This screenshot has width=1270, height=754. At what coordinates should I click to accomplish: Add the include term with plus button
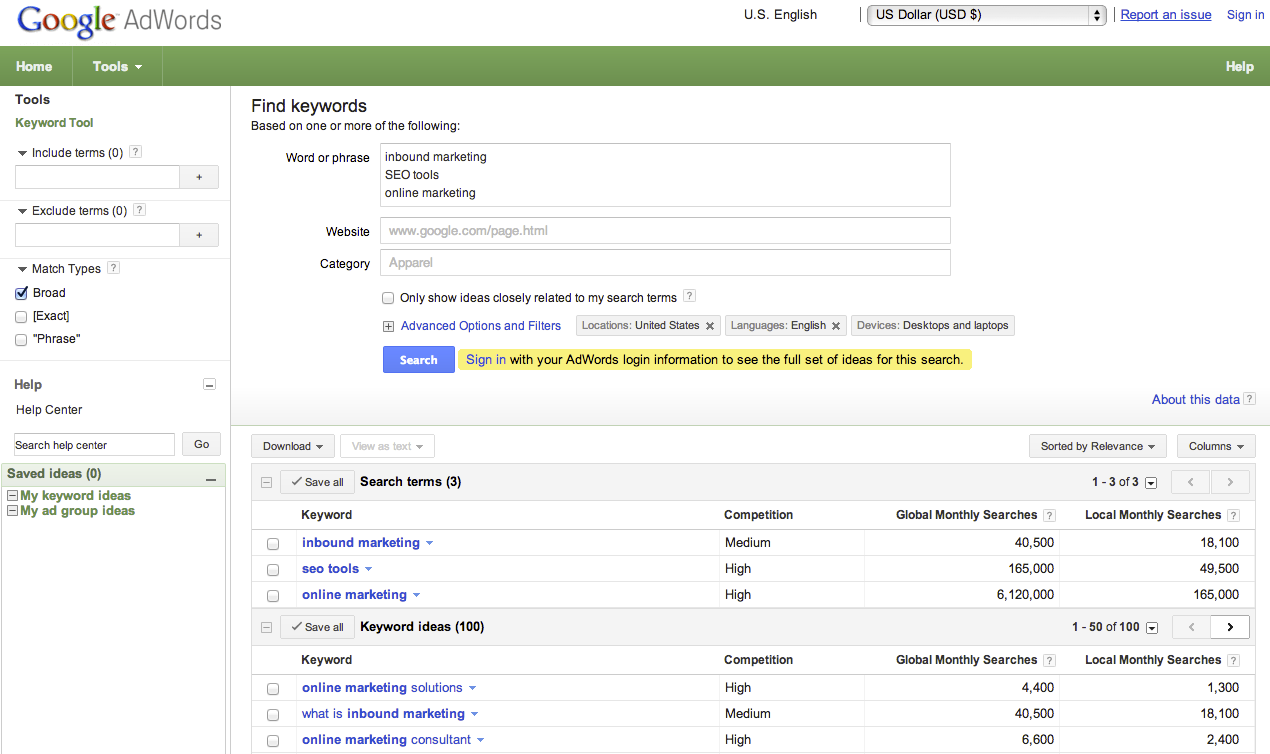click(x=199, y=177)
